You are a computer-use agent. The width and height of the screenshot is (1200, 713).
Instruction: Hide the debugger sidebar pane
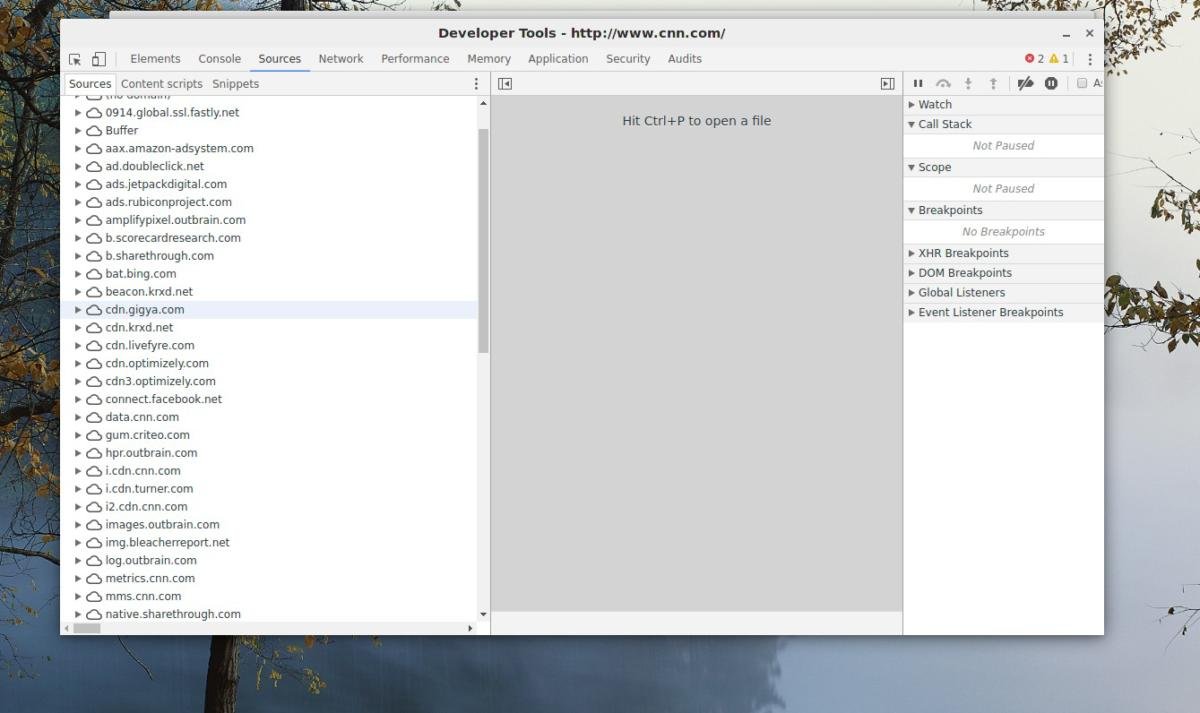tap(887, 84)
